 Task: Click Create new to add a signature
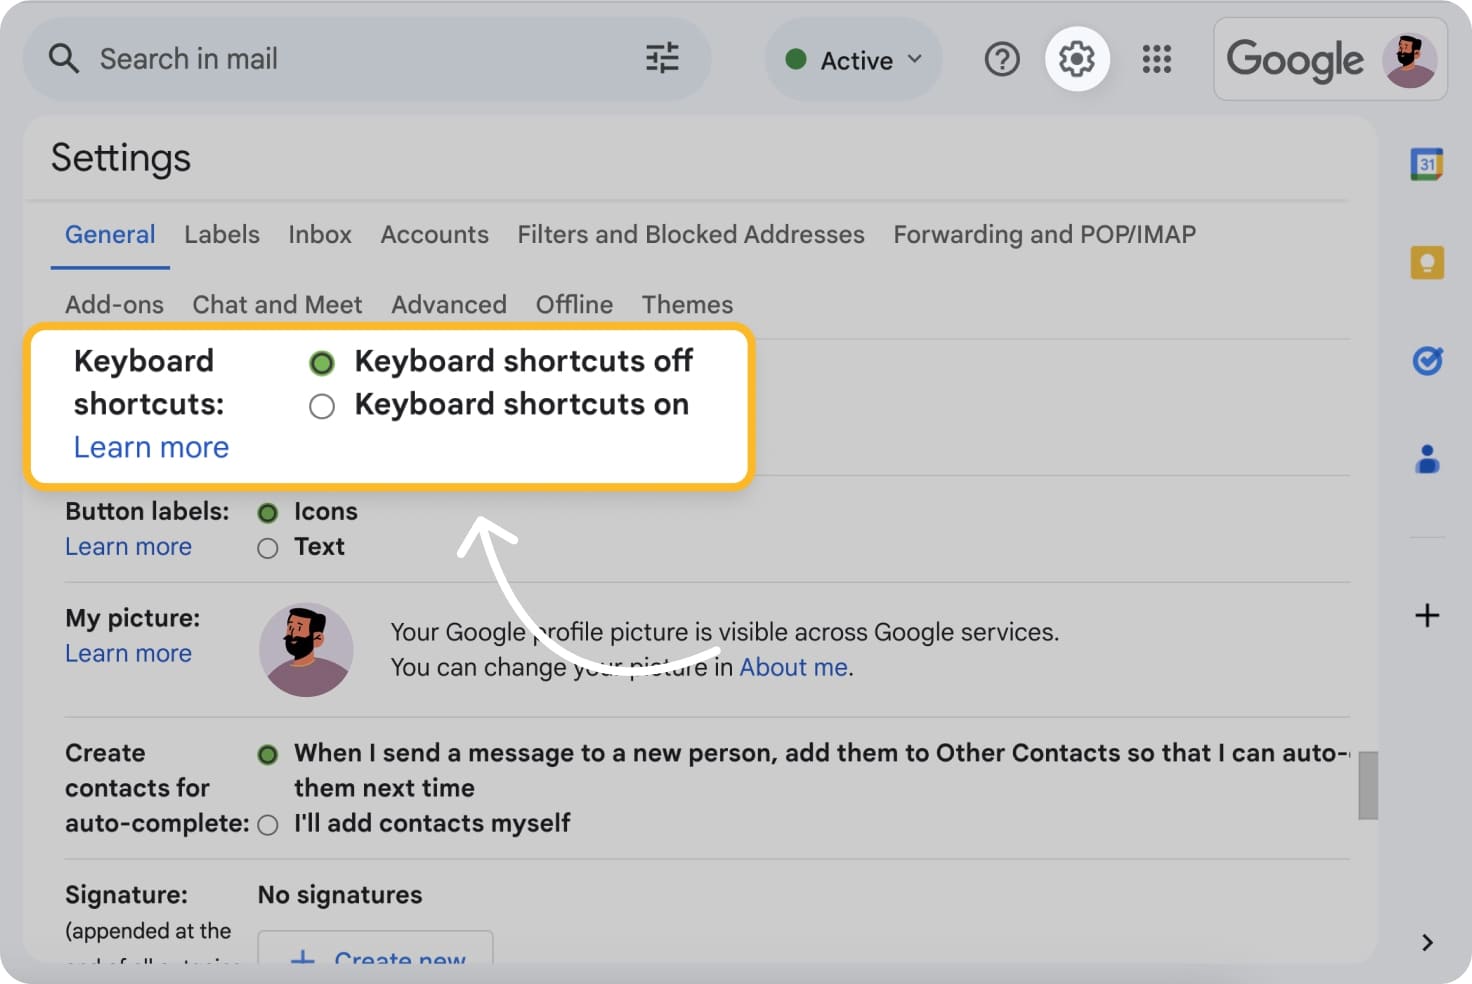375,958
